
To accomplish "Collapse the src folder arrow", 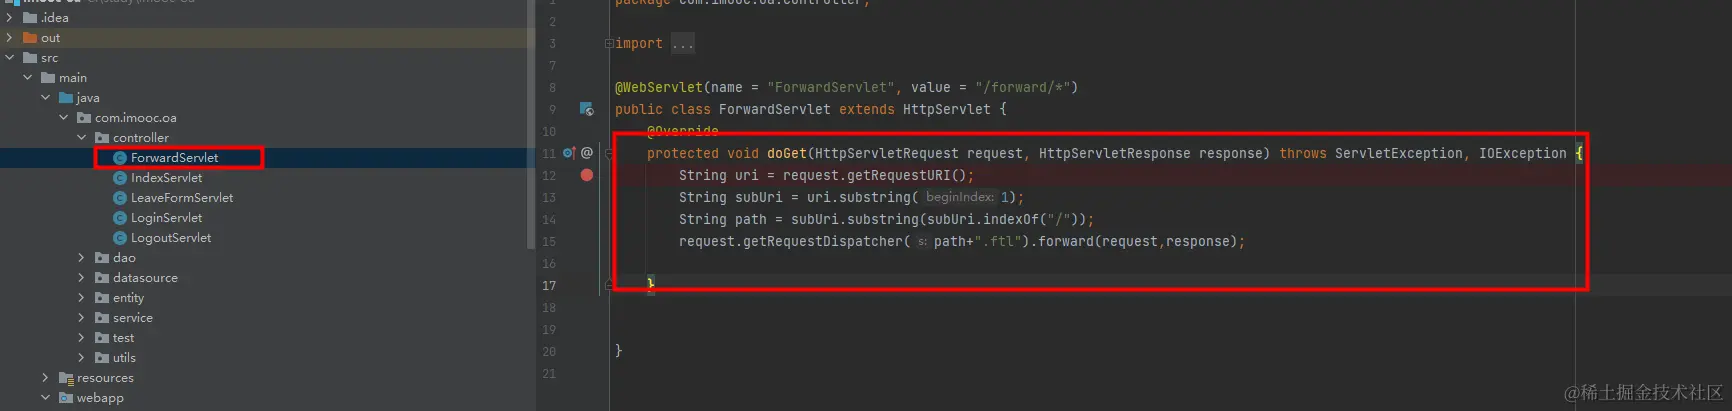I will [9, 58].
